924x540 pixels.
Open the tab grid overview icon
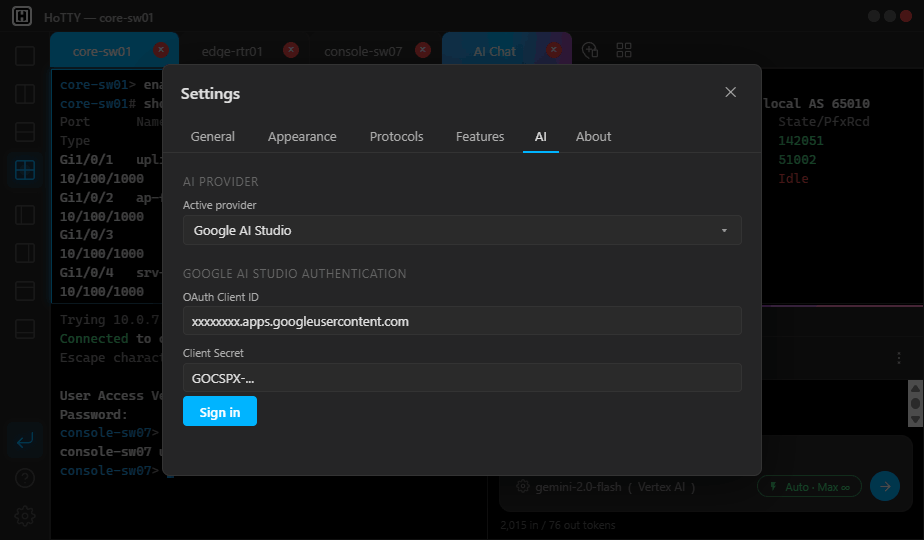[623, 50]
